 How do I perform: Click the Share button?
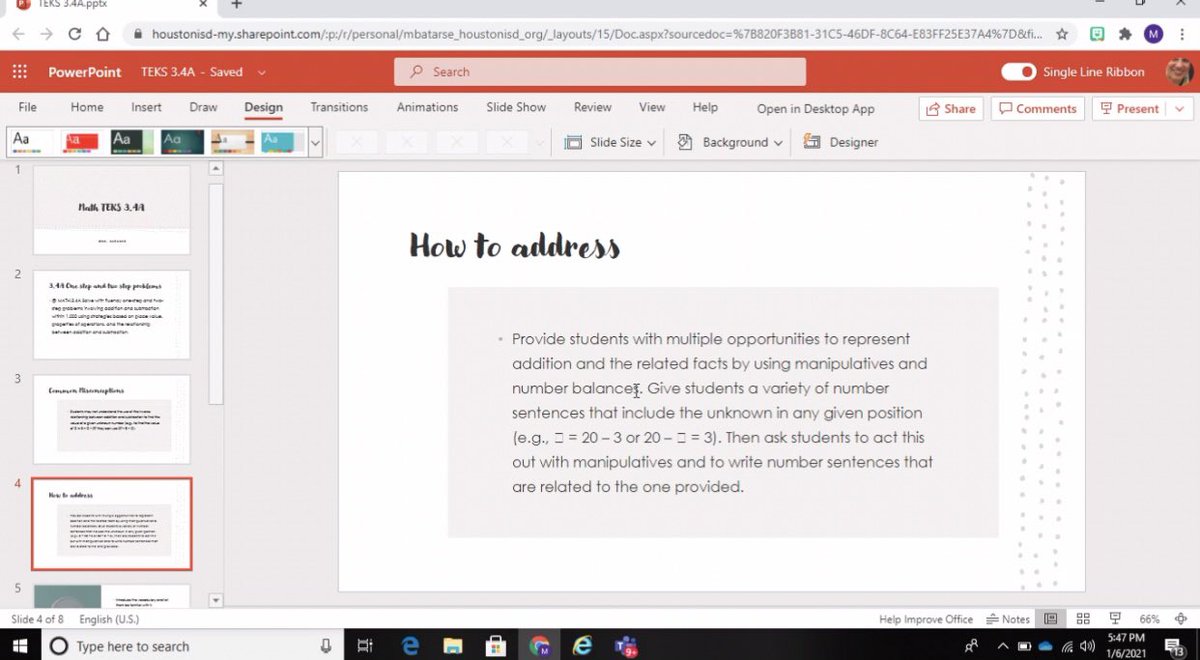pos(951,109)
